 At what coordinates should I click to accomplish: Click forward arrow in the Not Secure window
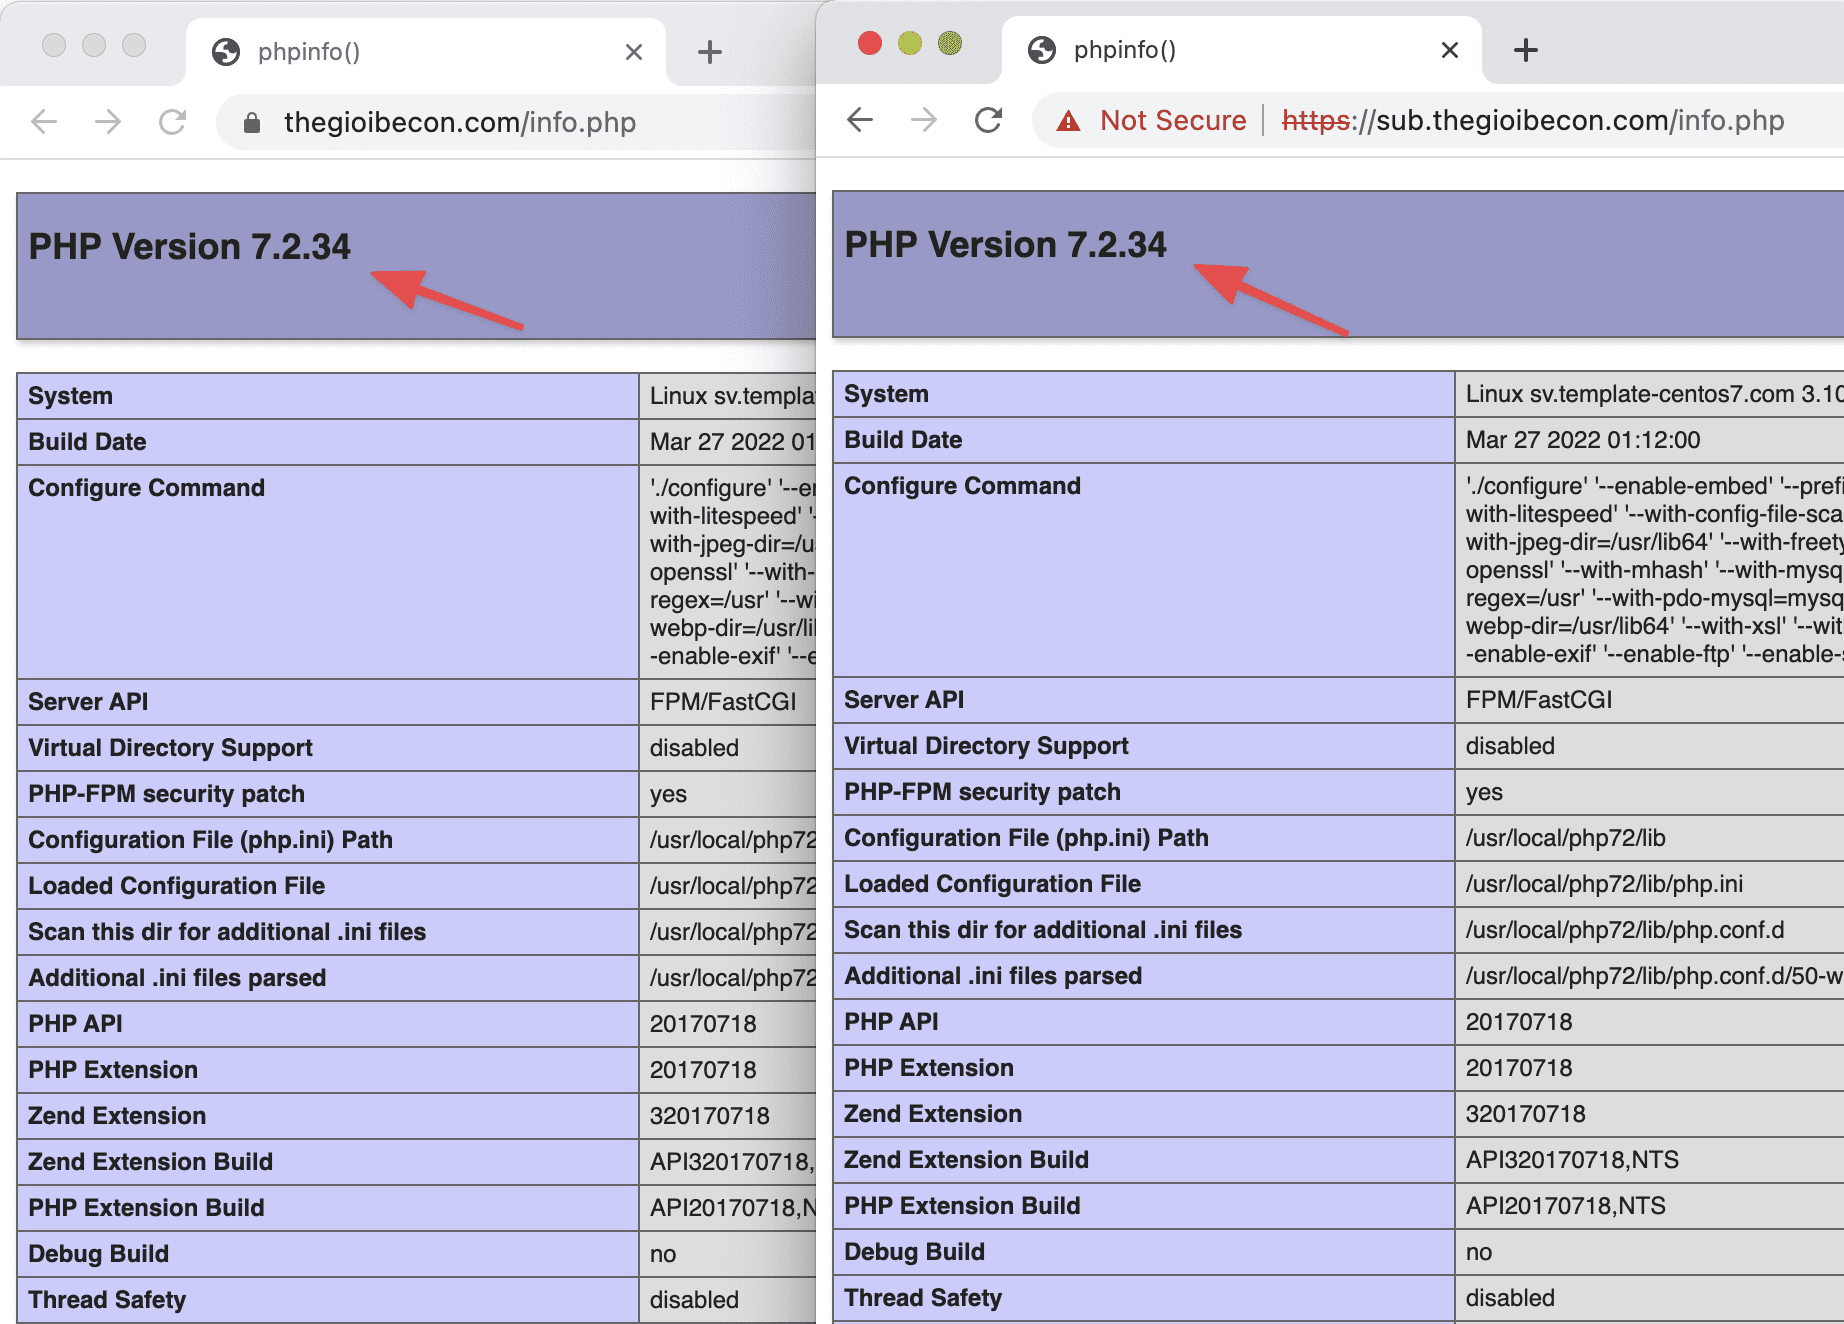[x=924, y=120]
